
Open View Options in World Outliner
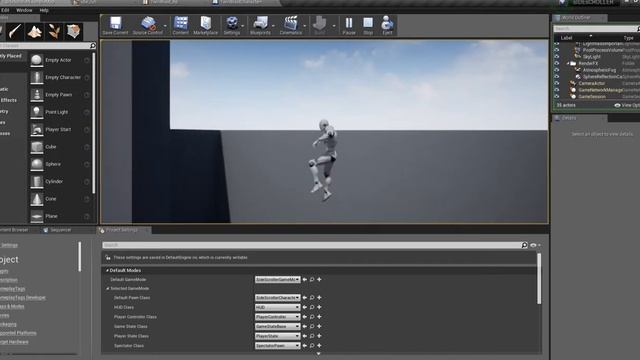click(627, 105)
